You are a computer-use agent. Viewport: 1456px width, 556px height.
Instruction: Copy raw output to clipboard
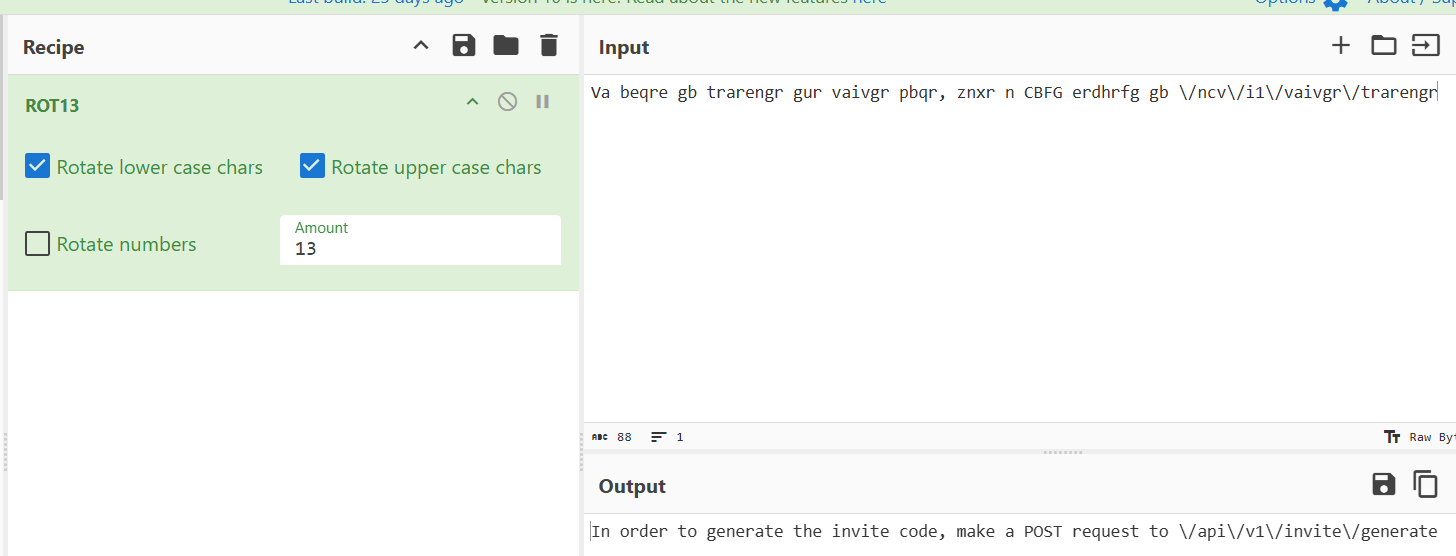pyautogui.click(x=1425, y=485)
